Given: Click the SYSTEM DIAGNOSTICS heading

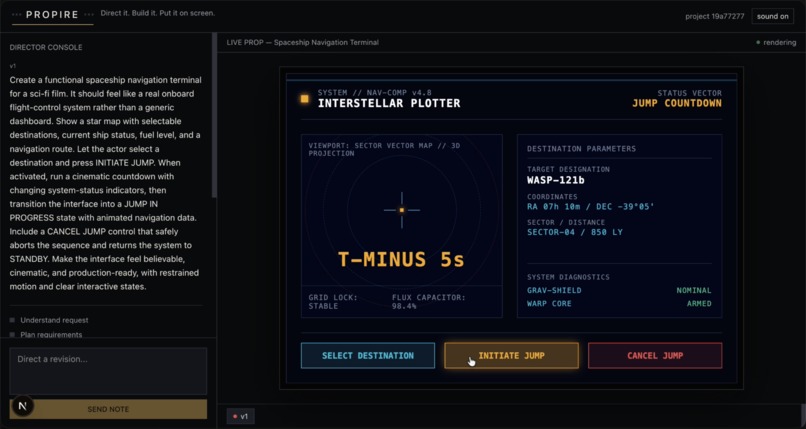Looking at the screenshot, I should [568, 277].
